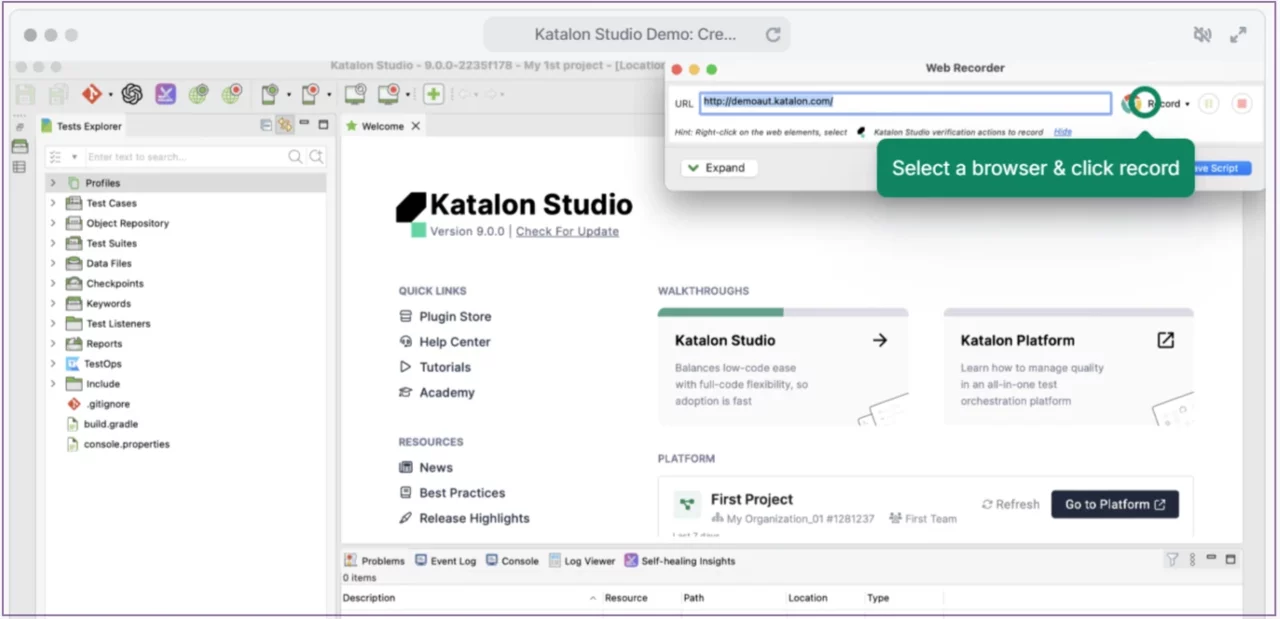The width and height of the screenshot is (1280, 619).
Task: Open the Spy Windows recorder icon
Action: click(x=355, y=94)
